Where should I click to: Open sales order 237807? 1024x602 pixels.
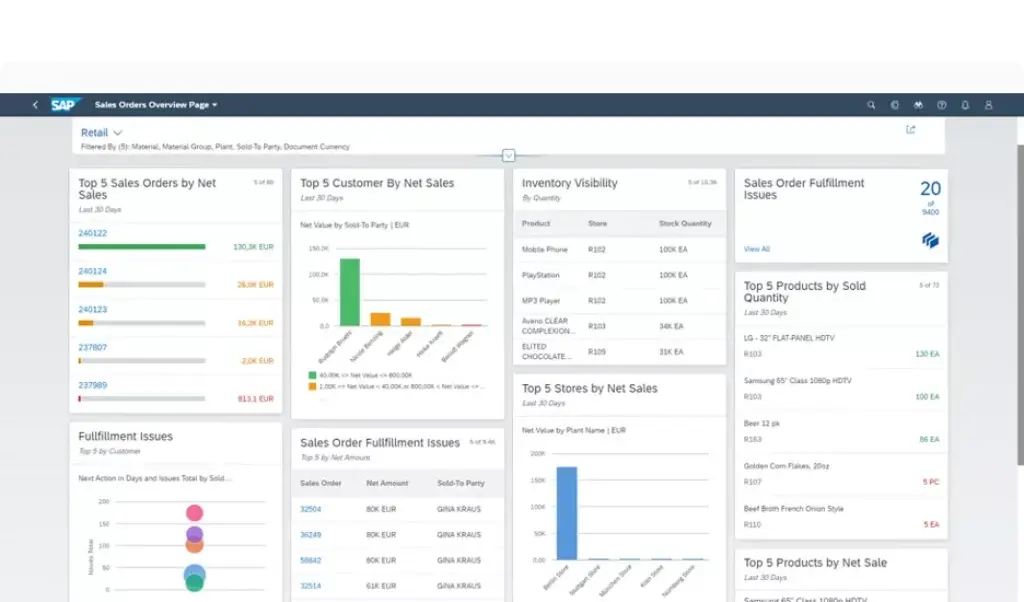click(93, 347)
